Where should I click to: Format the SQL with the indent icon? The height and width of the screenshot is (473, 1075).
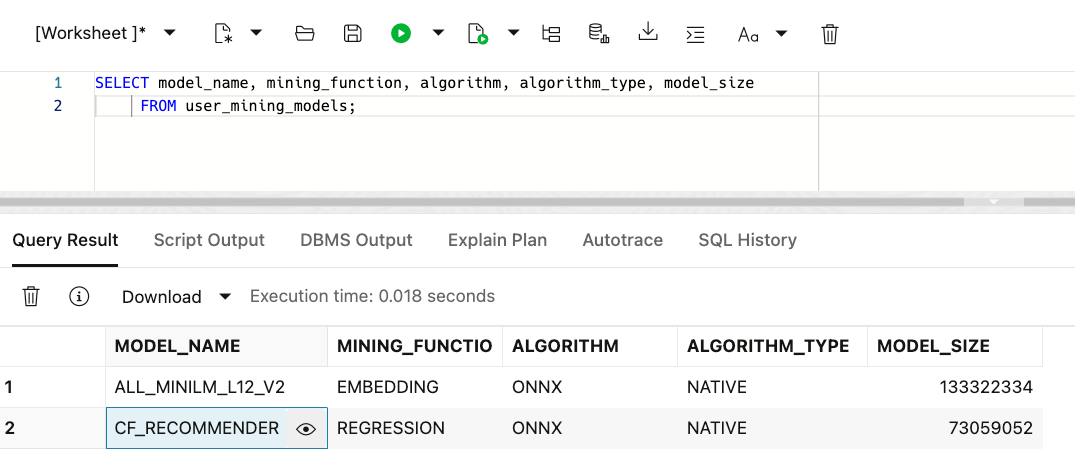click(696, 33)
